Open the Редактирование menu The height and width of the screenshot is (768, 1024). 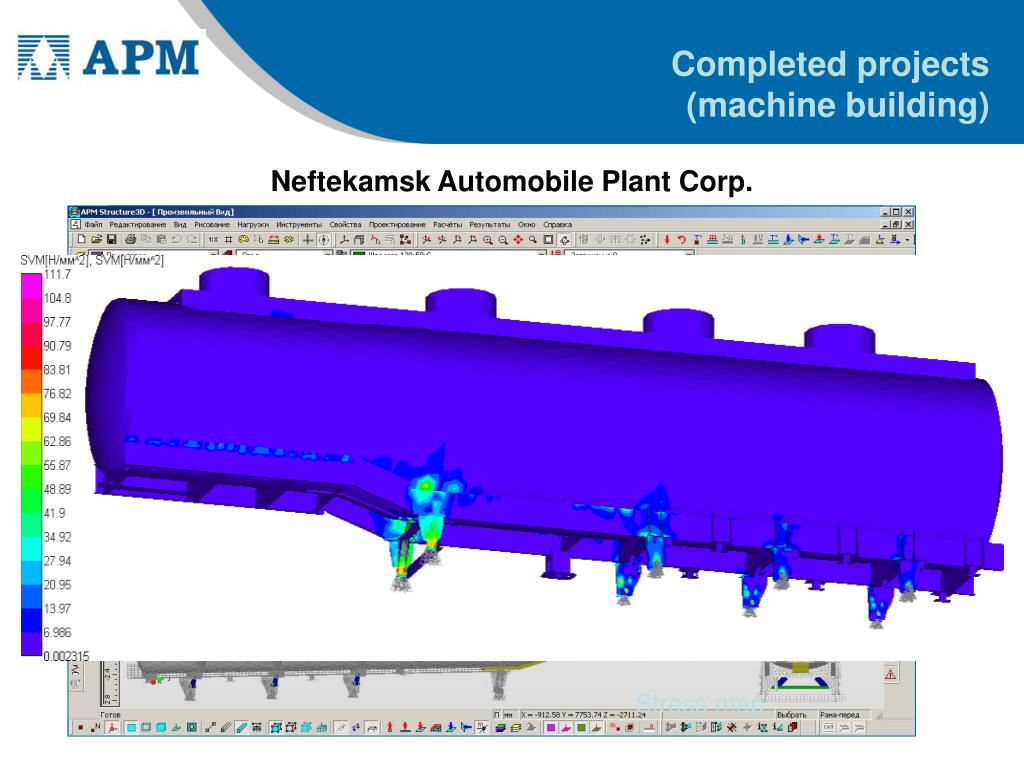coord(137,225)
